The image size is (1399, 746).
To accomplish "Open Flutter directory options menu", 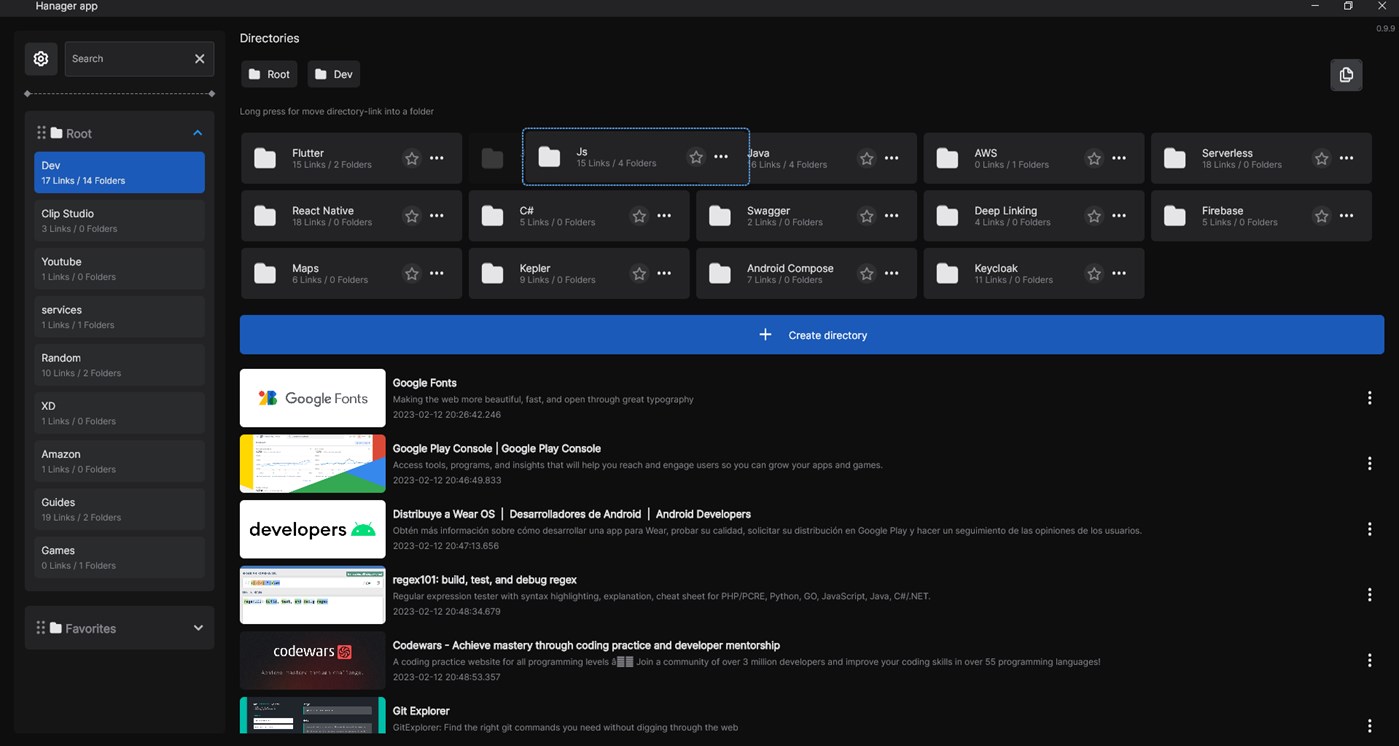I will (437, 158).
